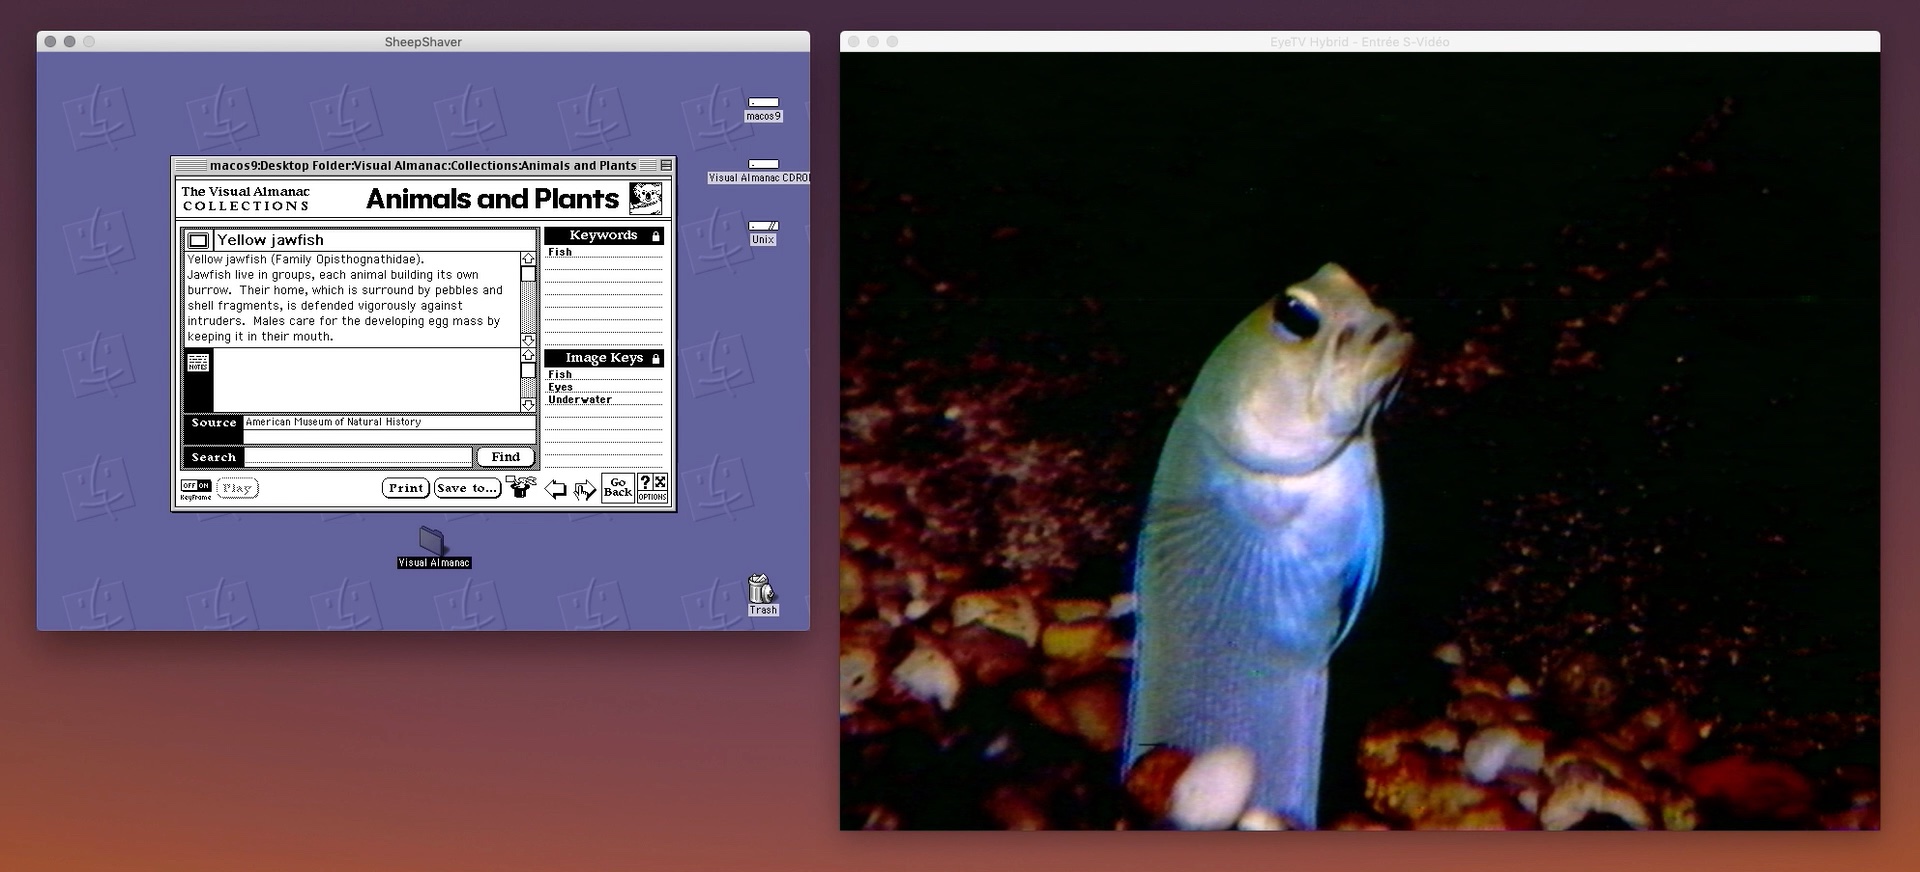Select the Fish entry under Image Keys
The image size is (1920, 872).
coord(560,375)
